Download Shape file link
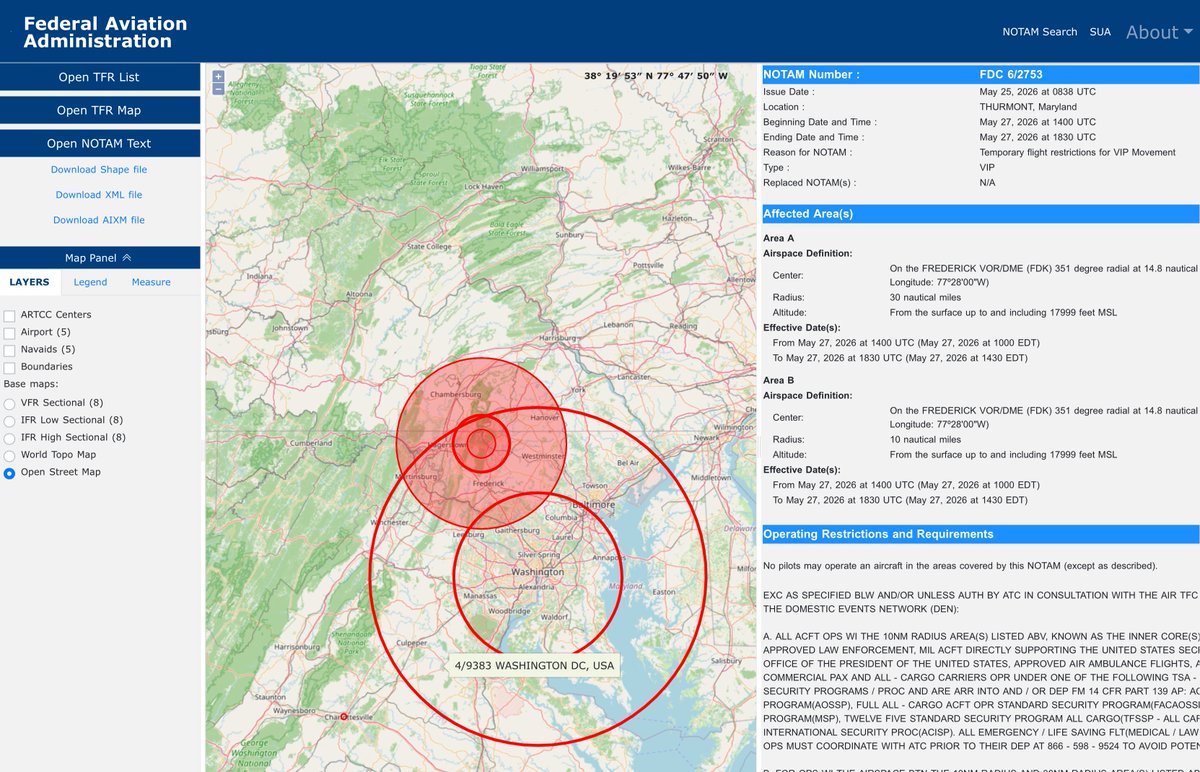Image resolution: width=1200 pixels, height=772 pixels. point(99,170)
